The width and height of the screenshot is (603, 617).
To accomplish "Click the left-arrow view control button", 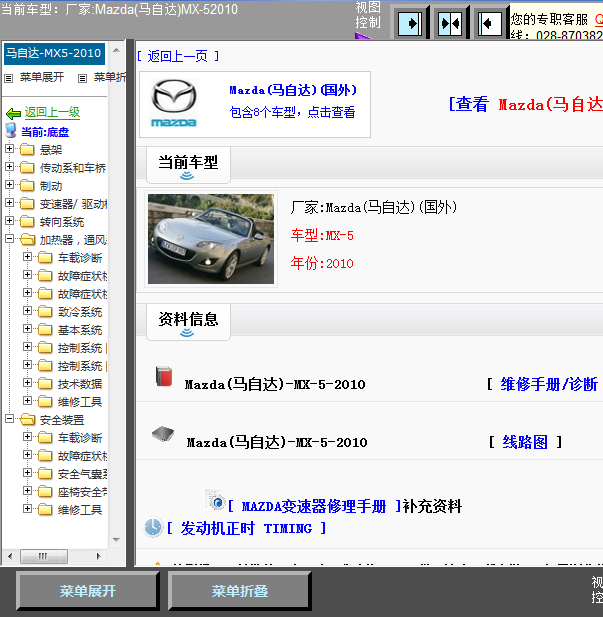I will [490, 24].
